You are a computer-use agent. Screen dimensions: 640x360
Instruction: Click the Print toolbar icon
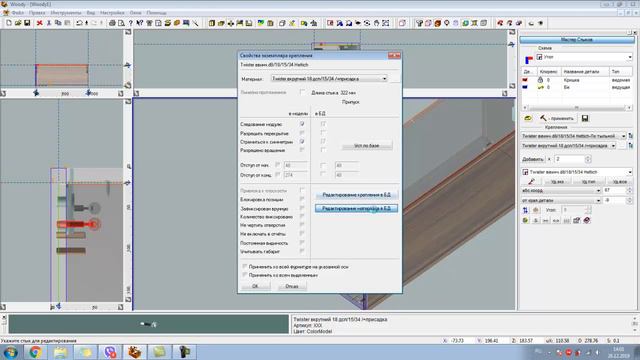112,23
